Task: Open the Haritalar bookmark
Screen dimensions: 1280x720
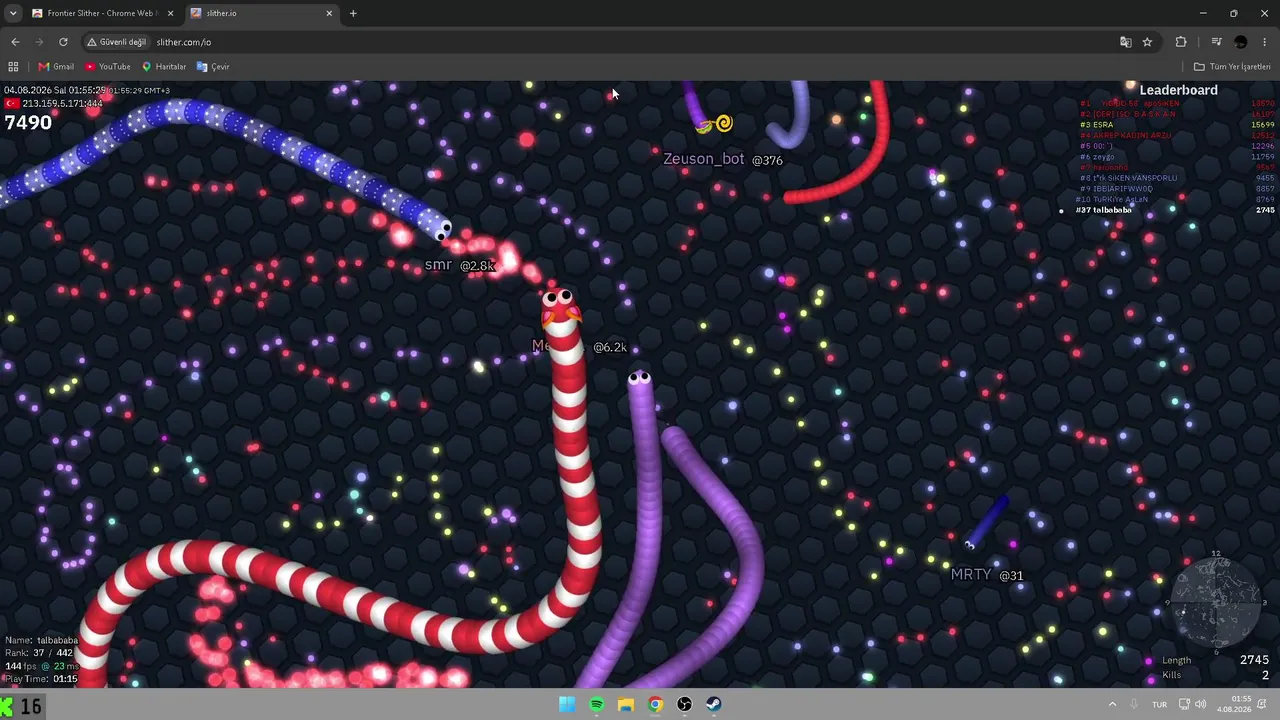Action: 164,67
